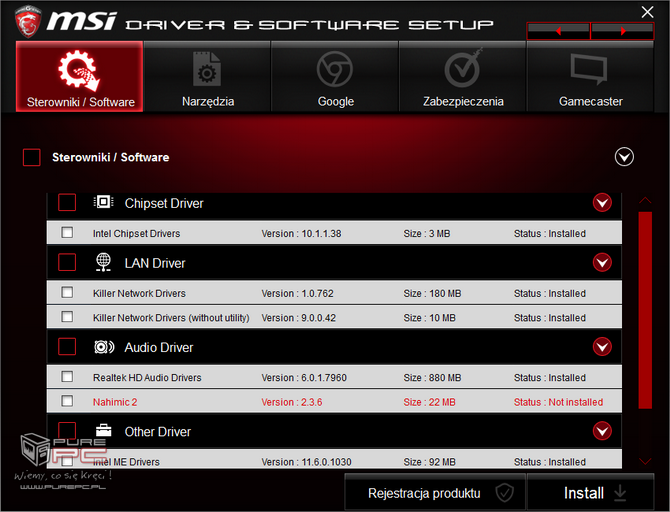
Task: Click the scrollbar up arrow
Action: (645, 200)
